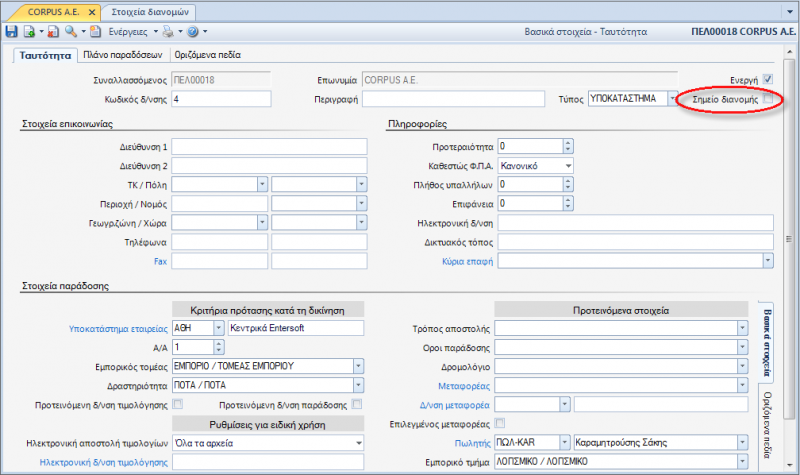Open the Εμπορικός τομέας dropdown
The width and height of the screenshot is (800, 475).
[x=358, y=366]
